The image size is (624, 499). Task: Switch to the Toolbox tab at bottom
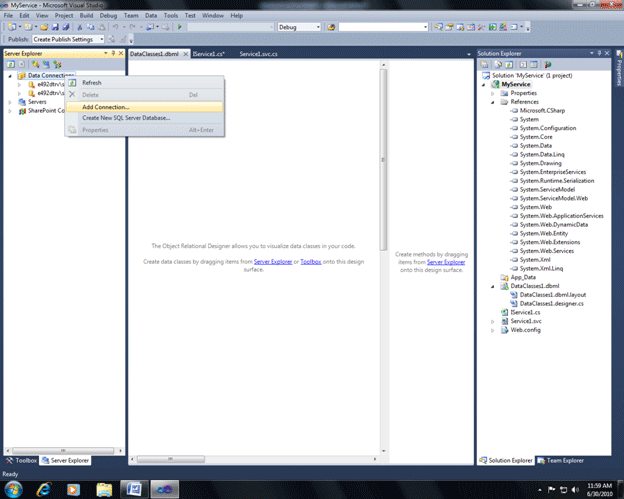(x=21, y=460)
